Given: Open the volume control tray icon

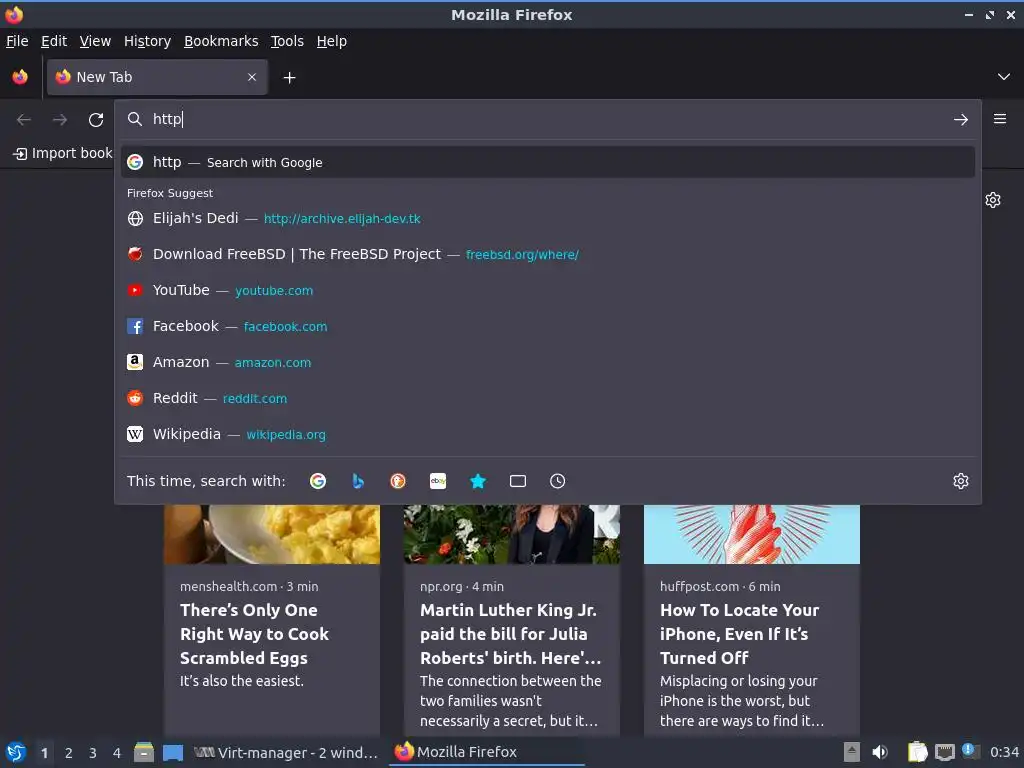Looking at the screenshot, I should tap(880, 752).
